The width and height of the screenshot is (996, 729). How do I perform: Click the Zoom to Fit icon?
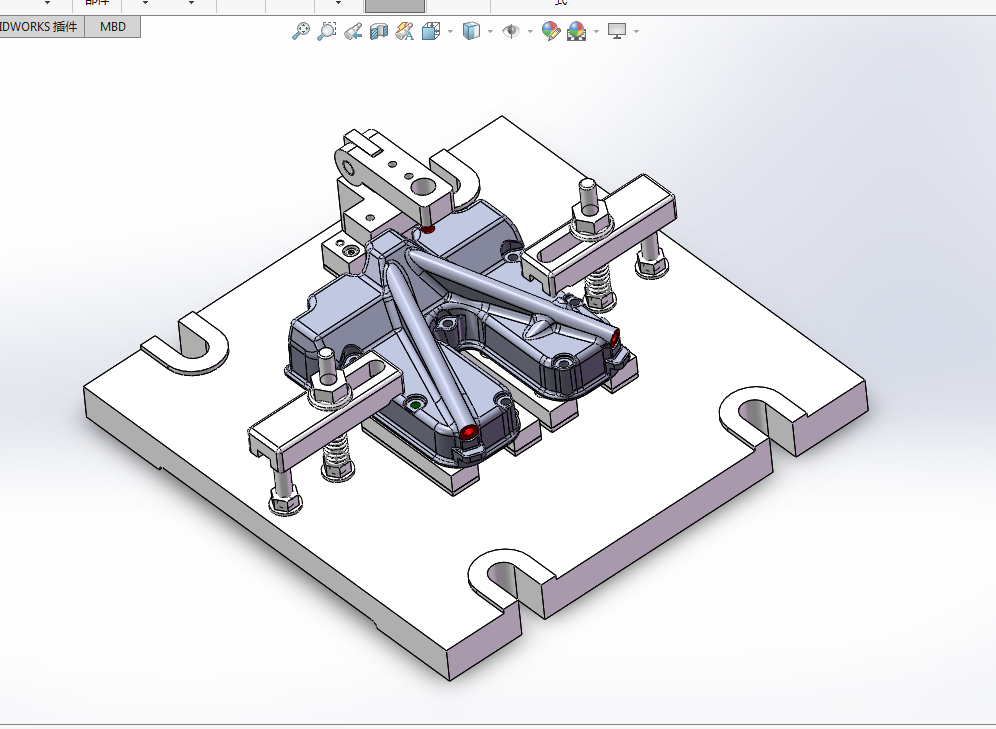(300, 30)
